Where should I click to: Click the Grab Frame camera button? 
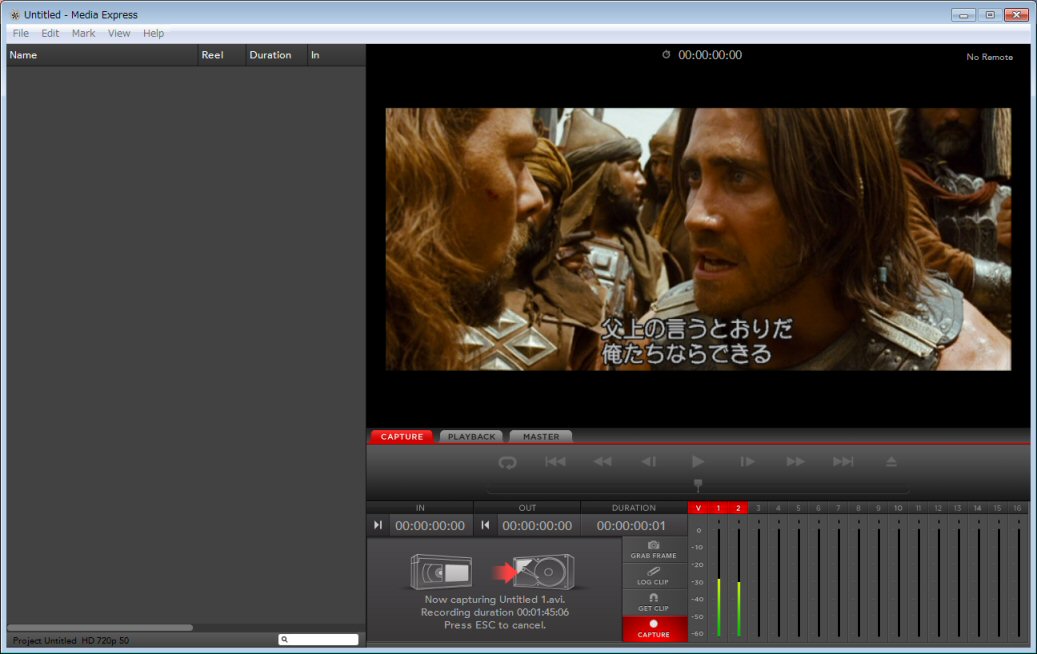click(653, 550)
